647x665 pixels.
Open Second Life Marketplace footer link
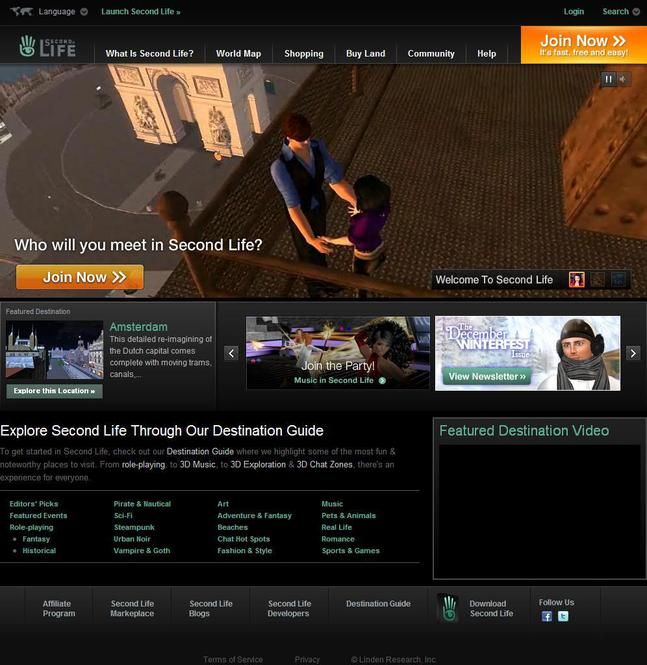point(132,609)
